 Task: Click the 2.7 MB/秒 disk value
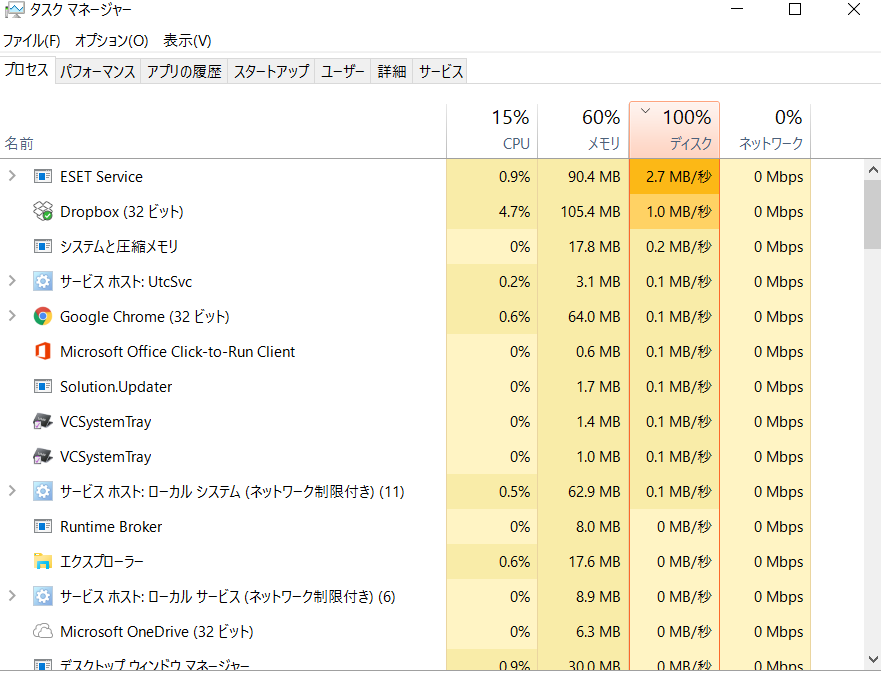[x=678, y=176]
